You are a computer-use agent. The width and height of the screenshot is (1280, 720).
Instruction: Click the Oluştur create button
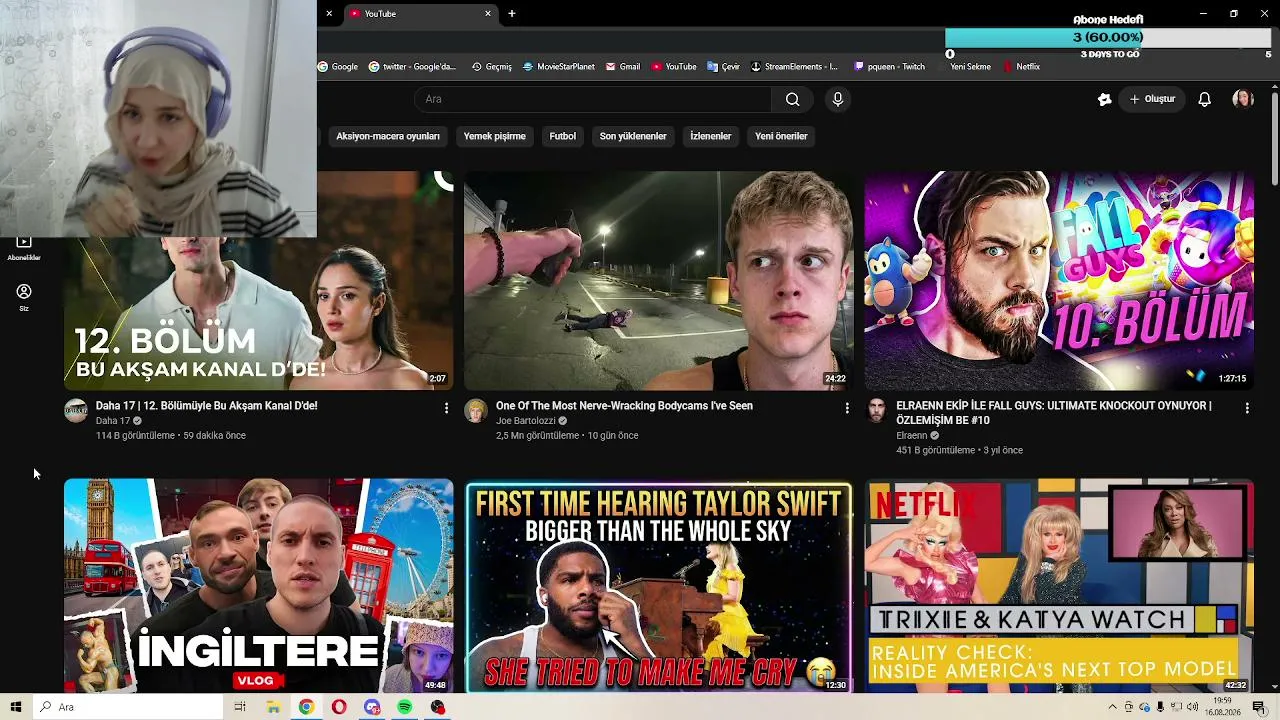[1152, 99]
